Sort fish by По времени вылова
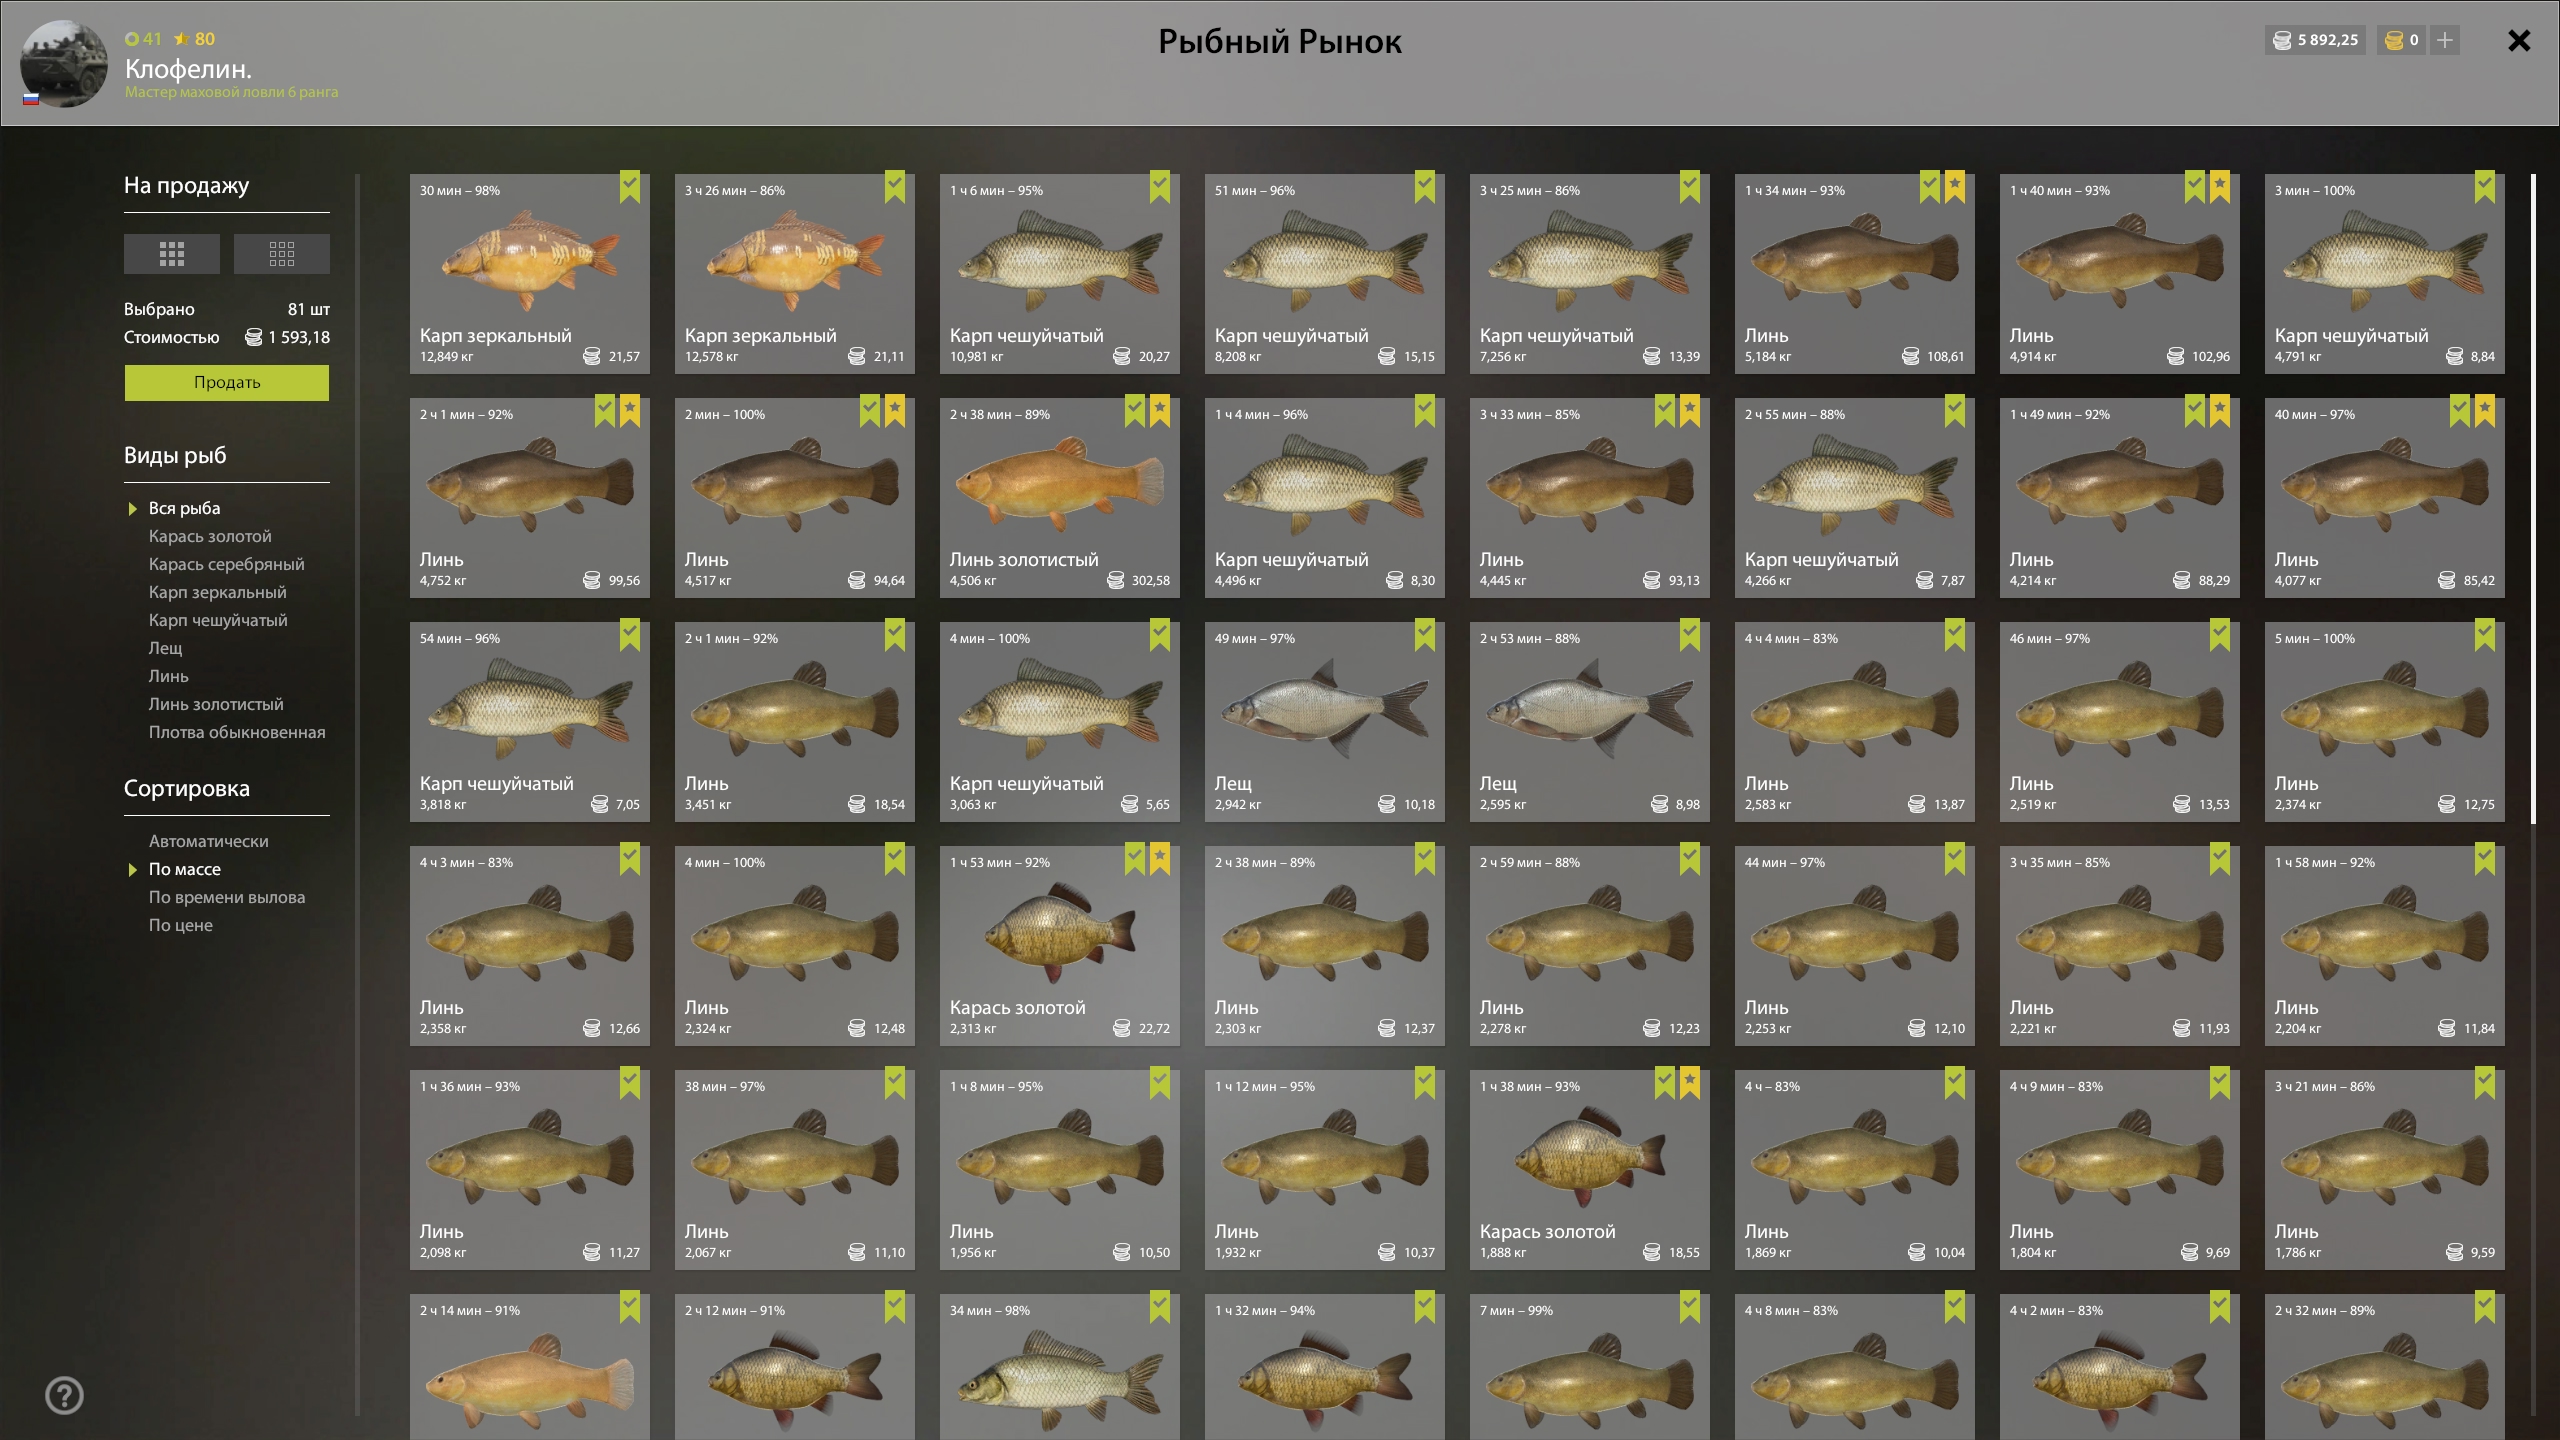Image resolution: width=2560 pixels, height=1440 pixels. [227, 897]
